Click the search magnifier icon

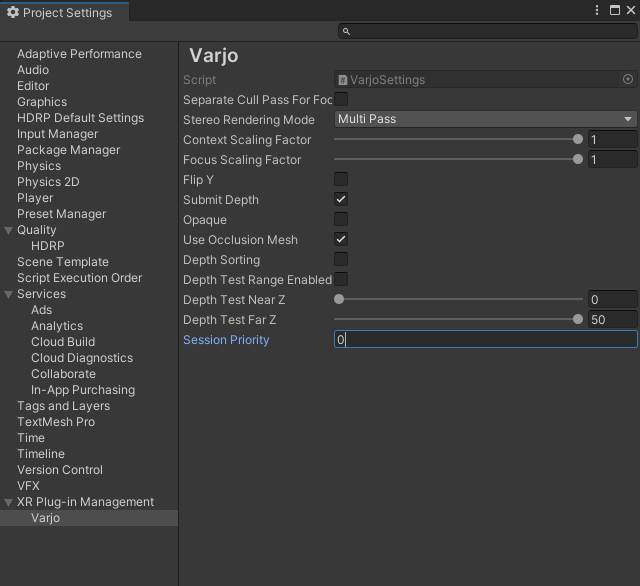point(346,31)
